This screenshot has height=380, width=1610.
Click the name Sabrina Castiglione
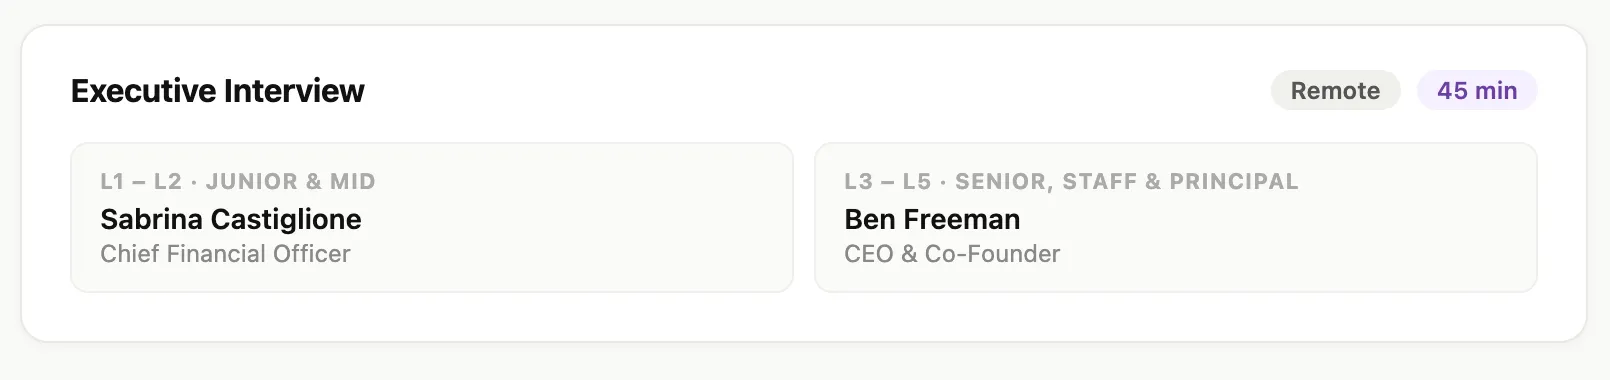231,219
